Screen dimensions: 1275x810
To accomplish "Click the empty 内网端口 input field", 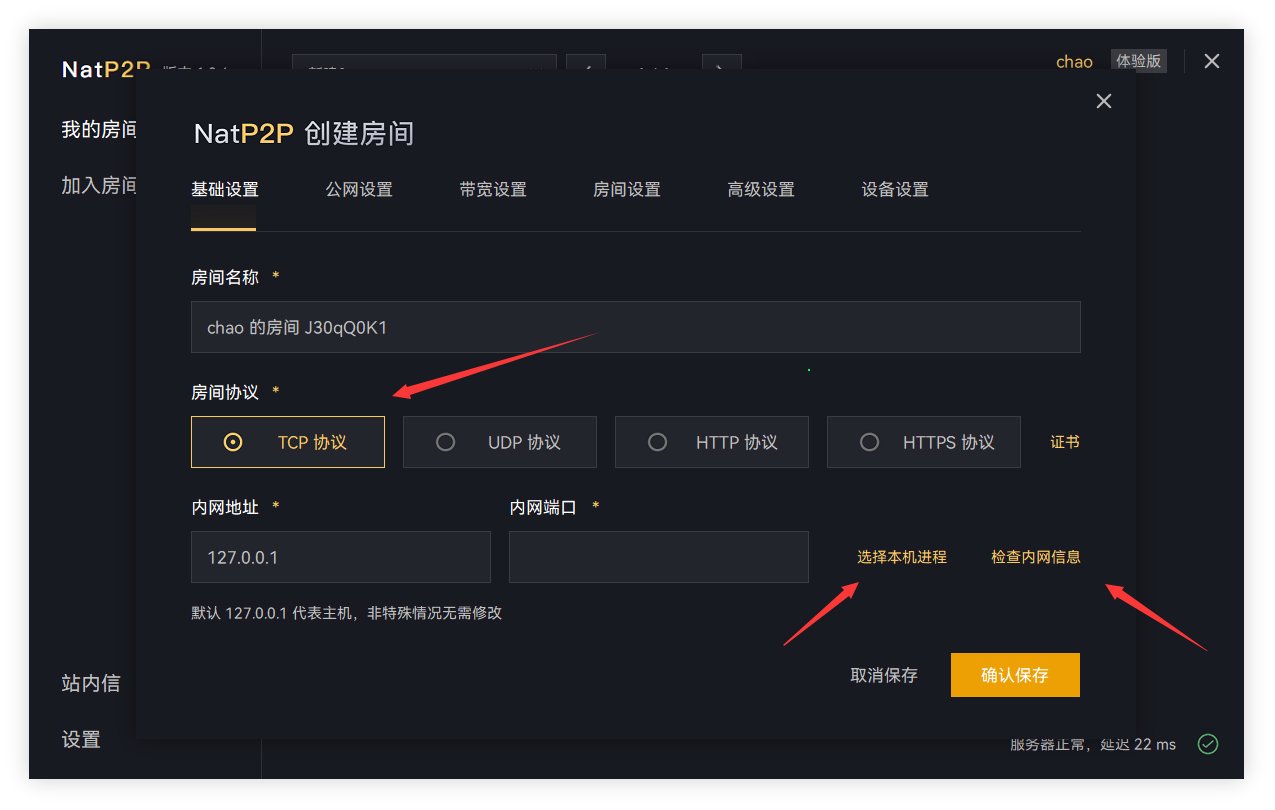I will (659, 557).
